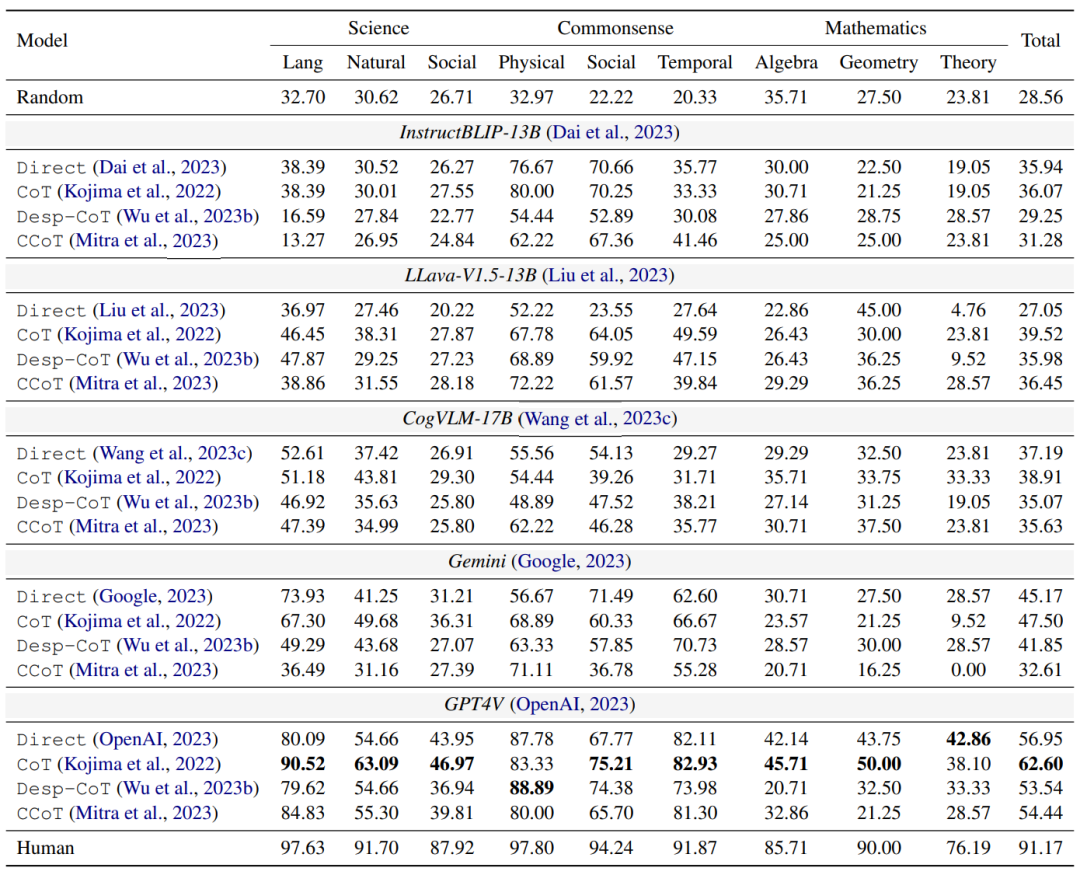Click the LLava-V1.5-13B section title
The image size is (1080, 875).
tap(470, 275)
